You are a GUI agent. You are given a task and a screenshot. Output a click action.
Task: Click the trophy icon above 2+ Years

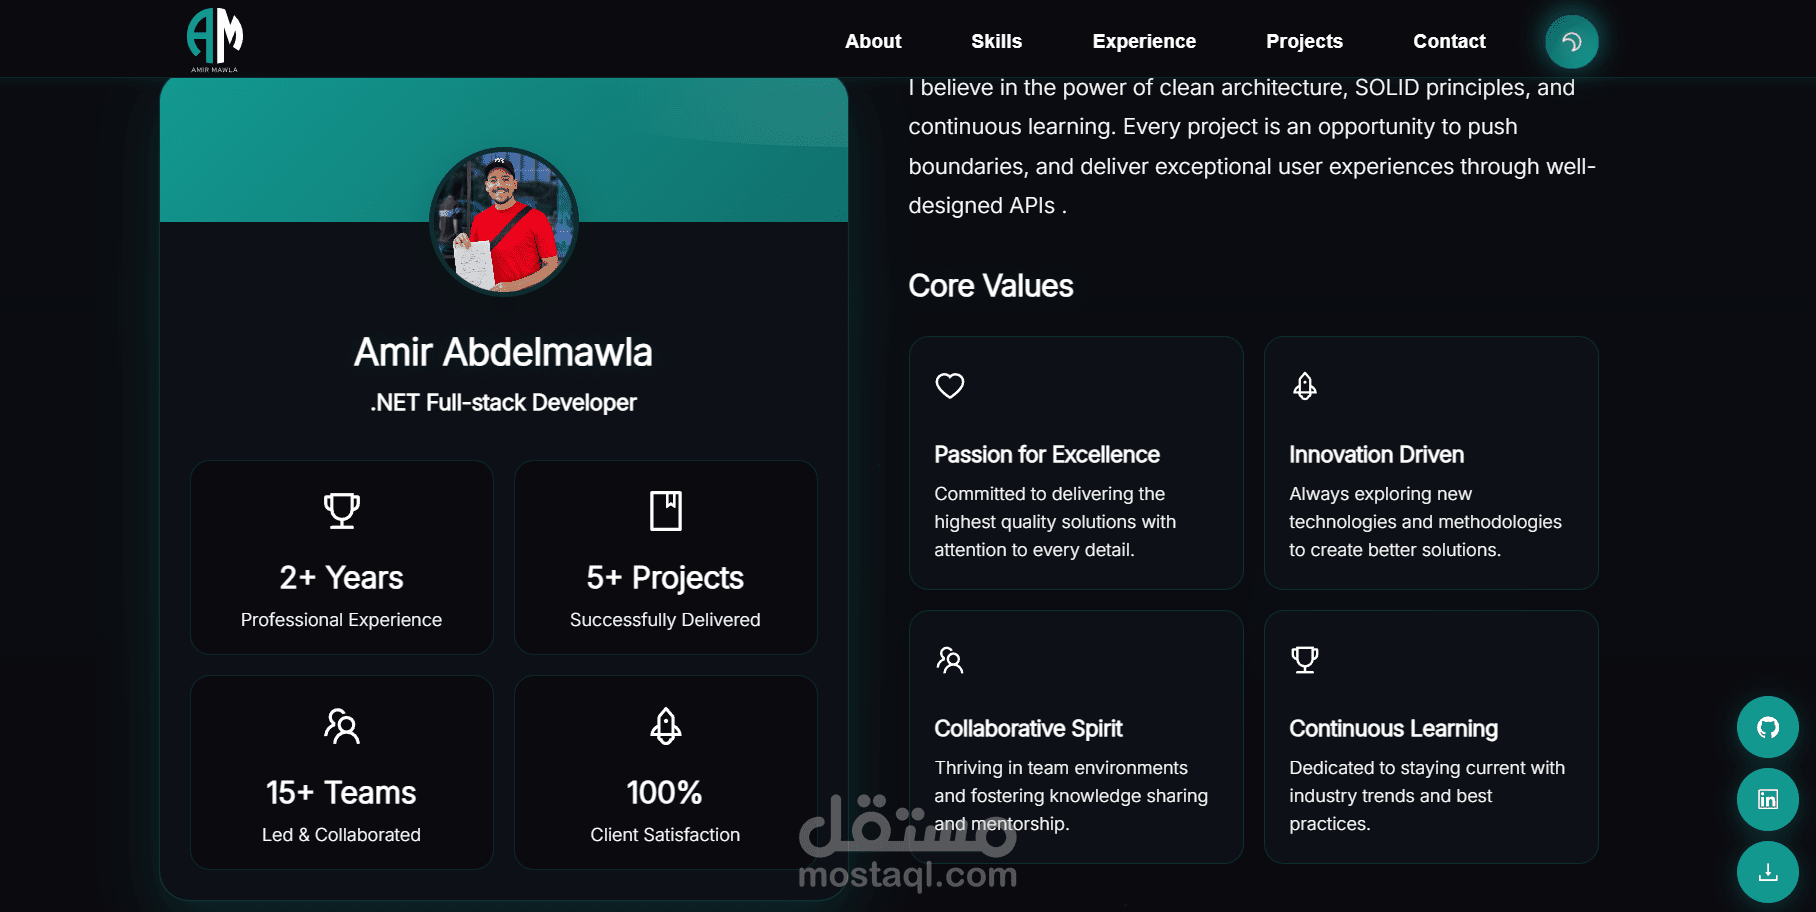(x=342, y=510)
